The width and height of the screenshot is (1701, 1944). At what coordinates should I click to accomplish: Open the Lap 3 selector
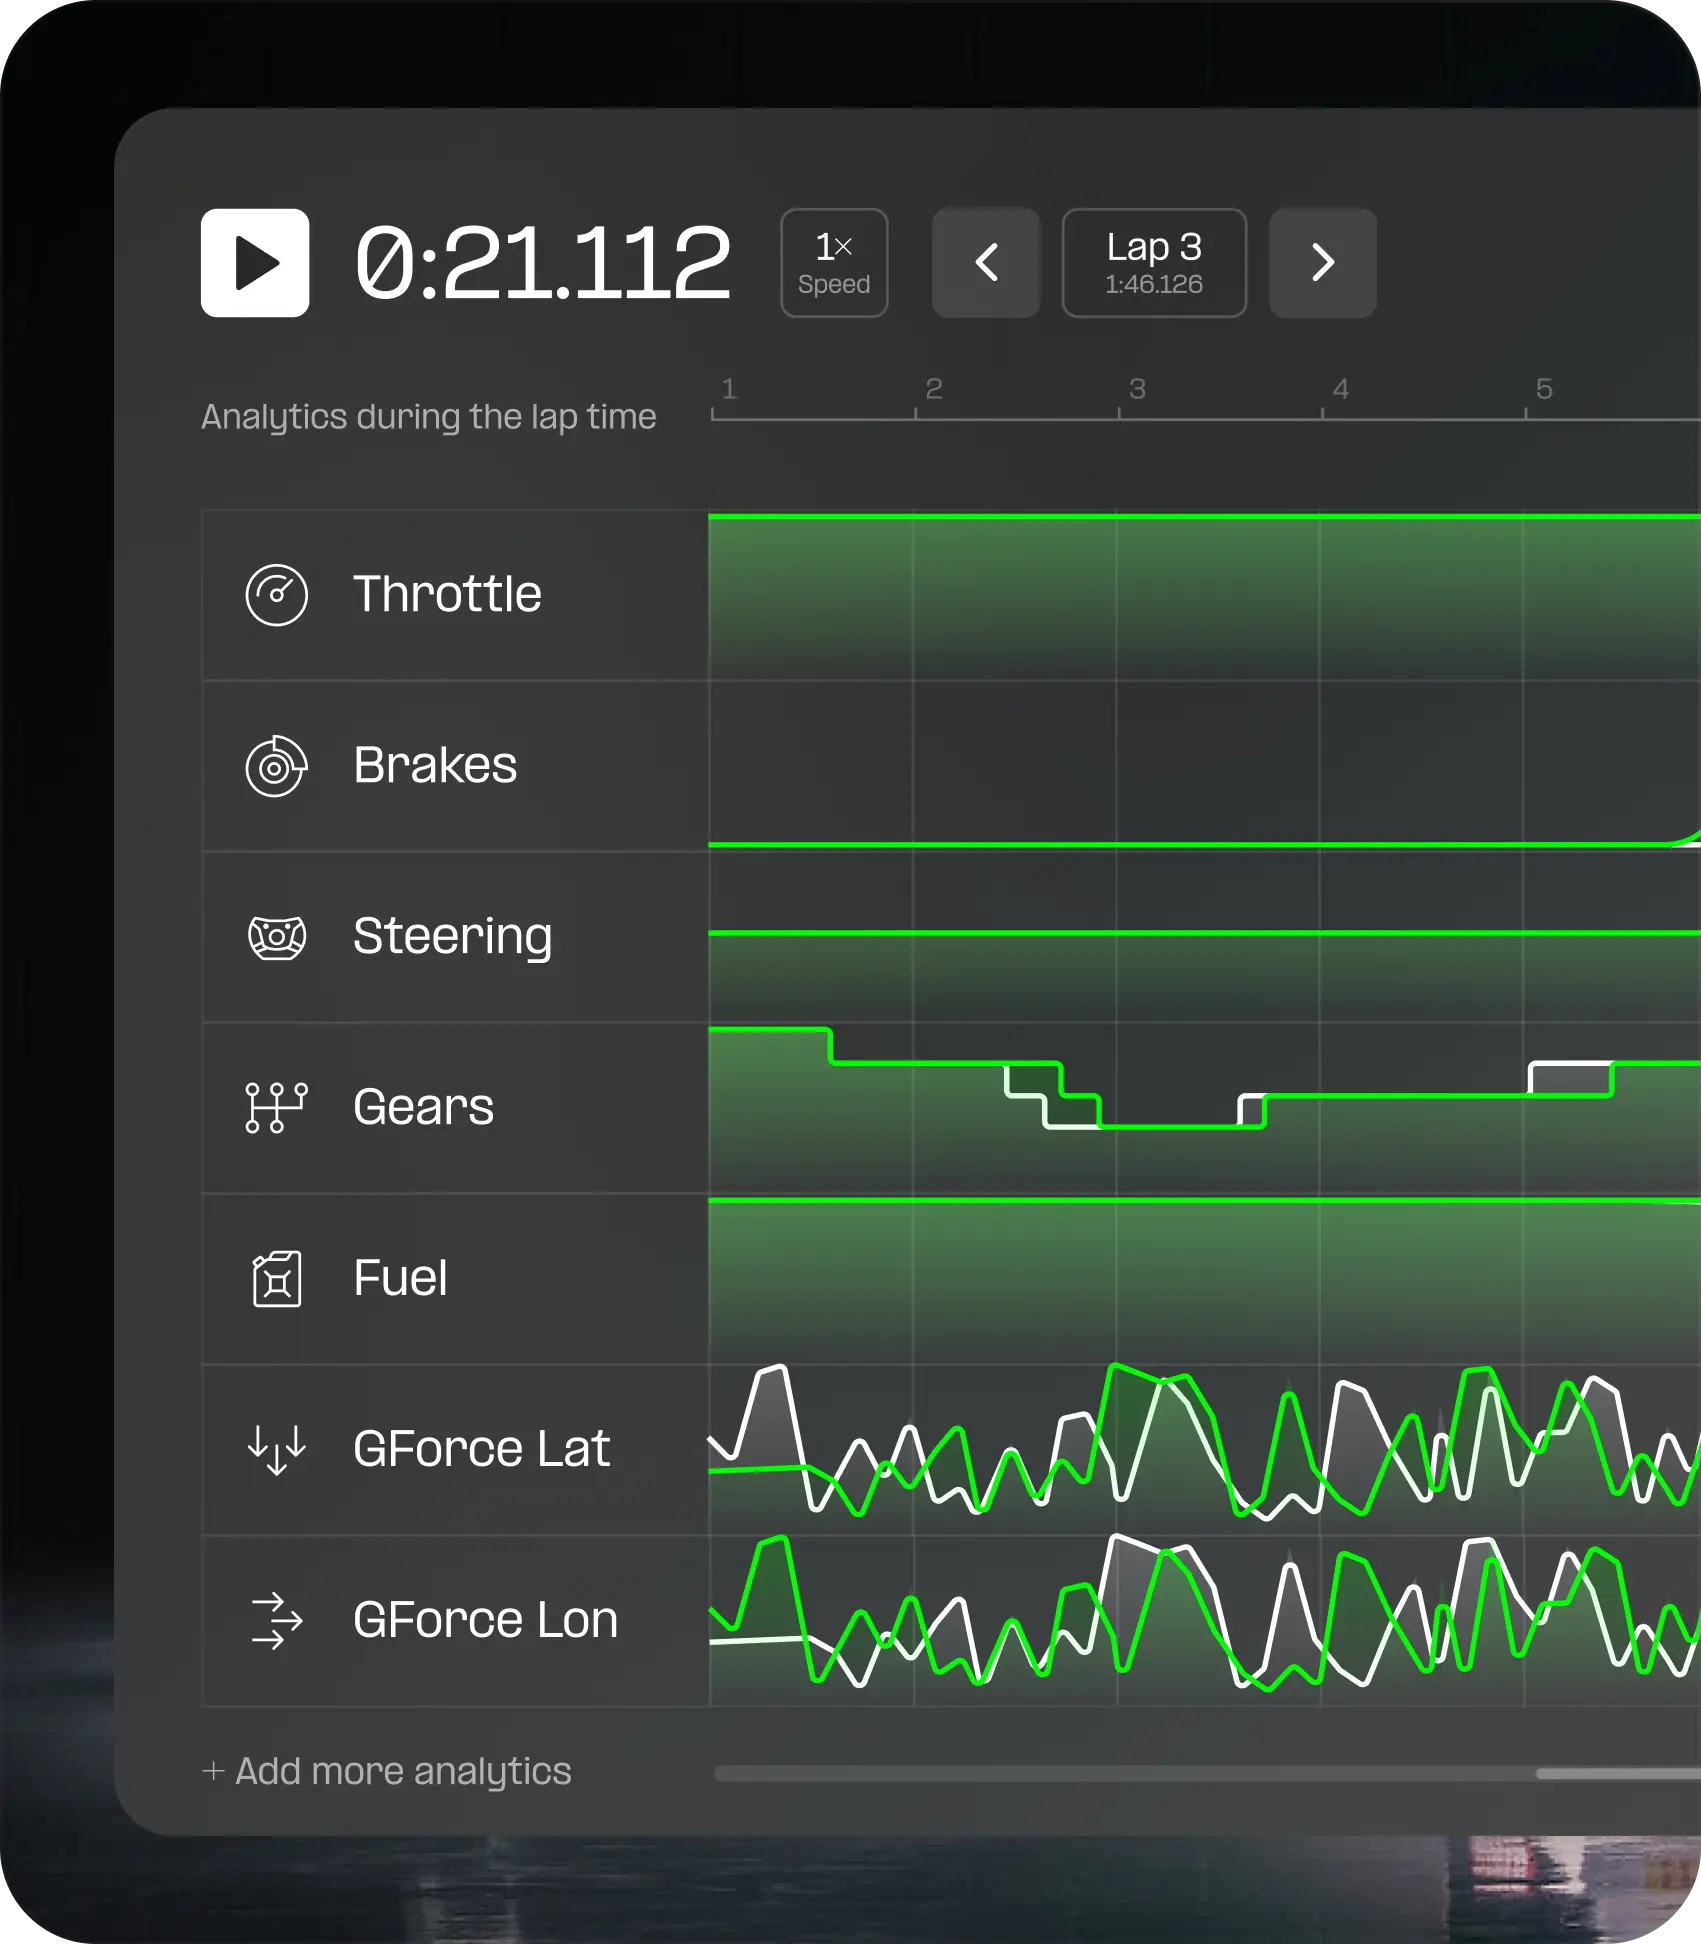tap(1154, 263)
